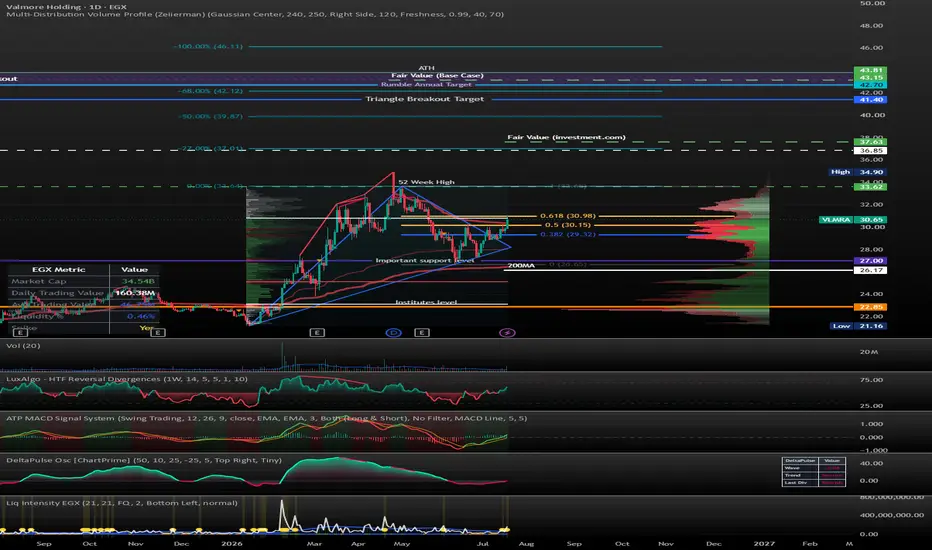Select the 20M volume scale label

tap(868, 352)
